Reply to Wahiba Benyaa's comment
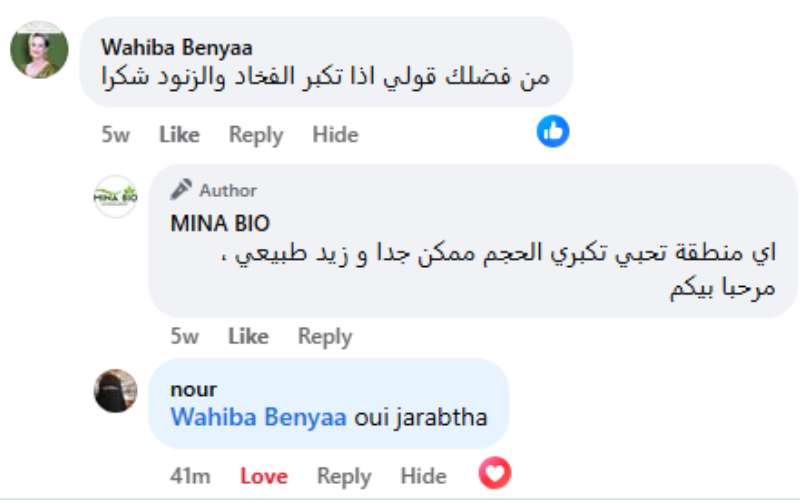 click(255, 134)
